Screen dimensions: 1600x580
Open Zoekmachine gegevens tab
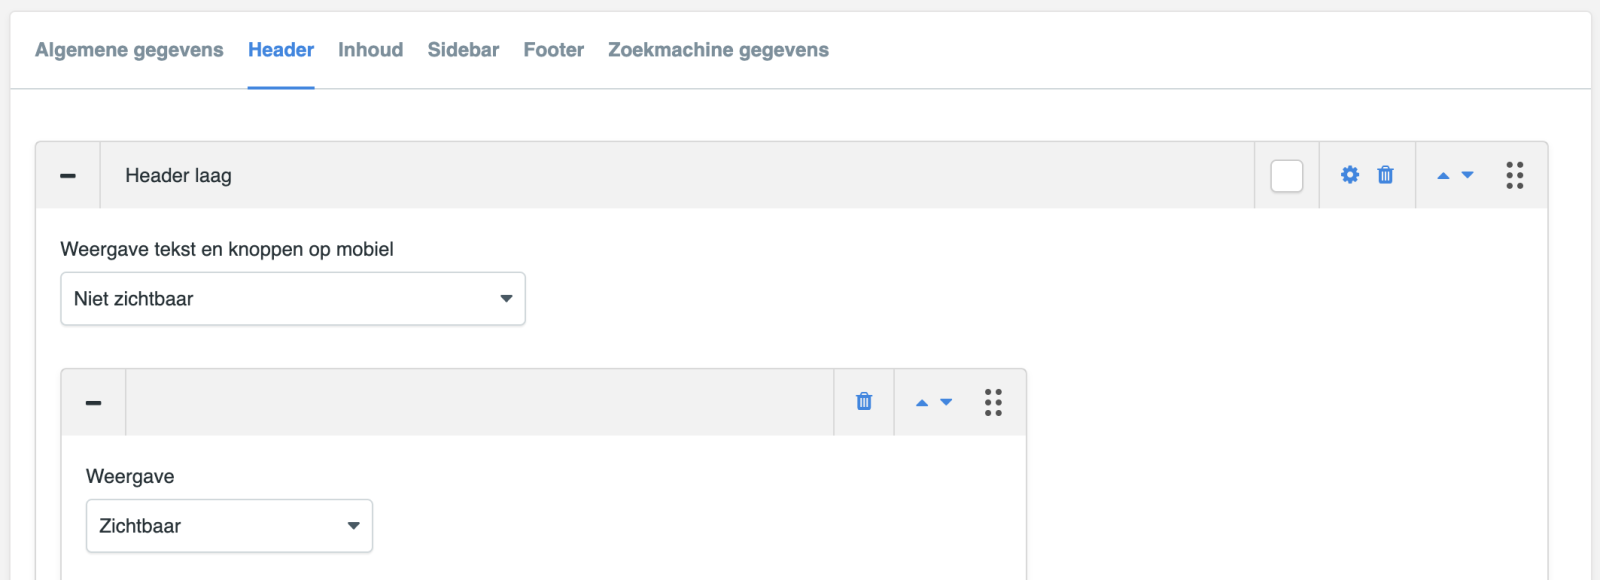(x=718, y=50)
